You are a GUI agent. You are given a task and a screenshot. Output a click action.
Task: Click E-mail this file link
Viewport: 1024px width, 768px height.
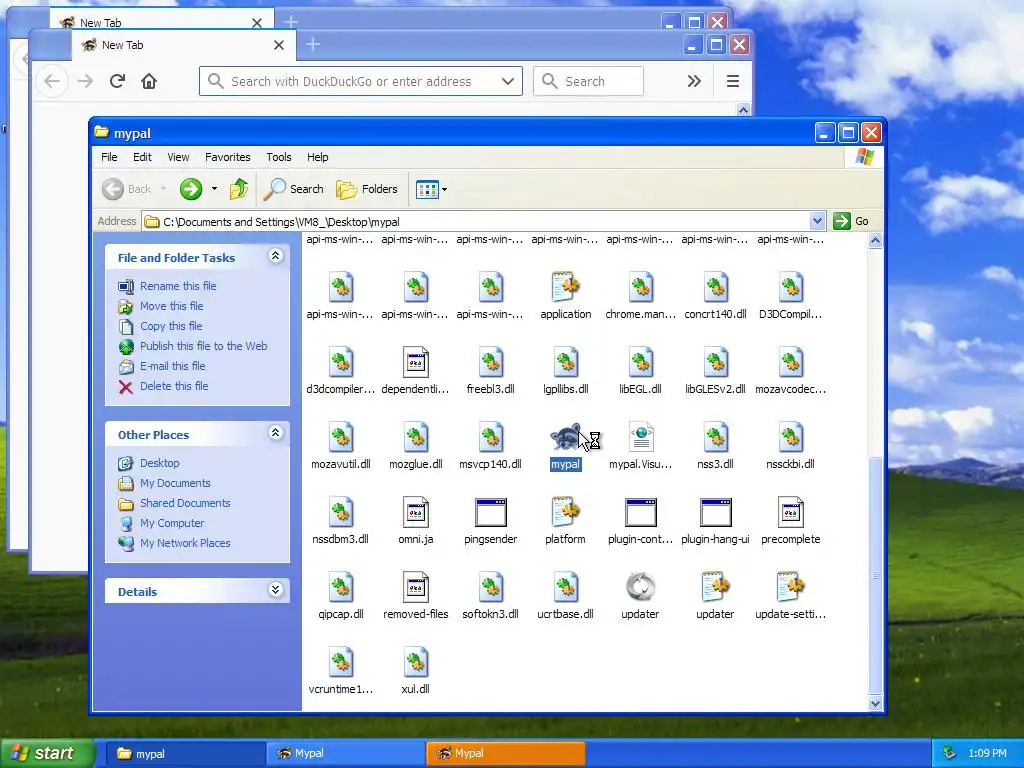pos(172,366)
